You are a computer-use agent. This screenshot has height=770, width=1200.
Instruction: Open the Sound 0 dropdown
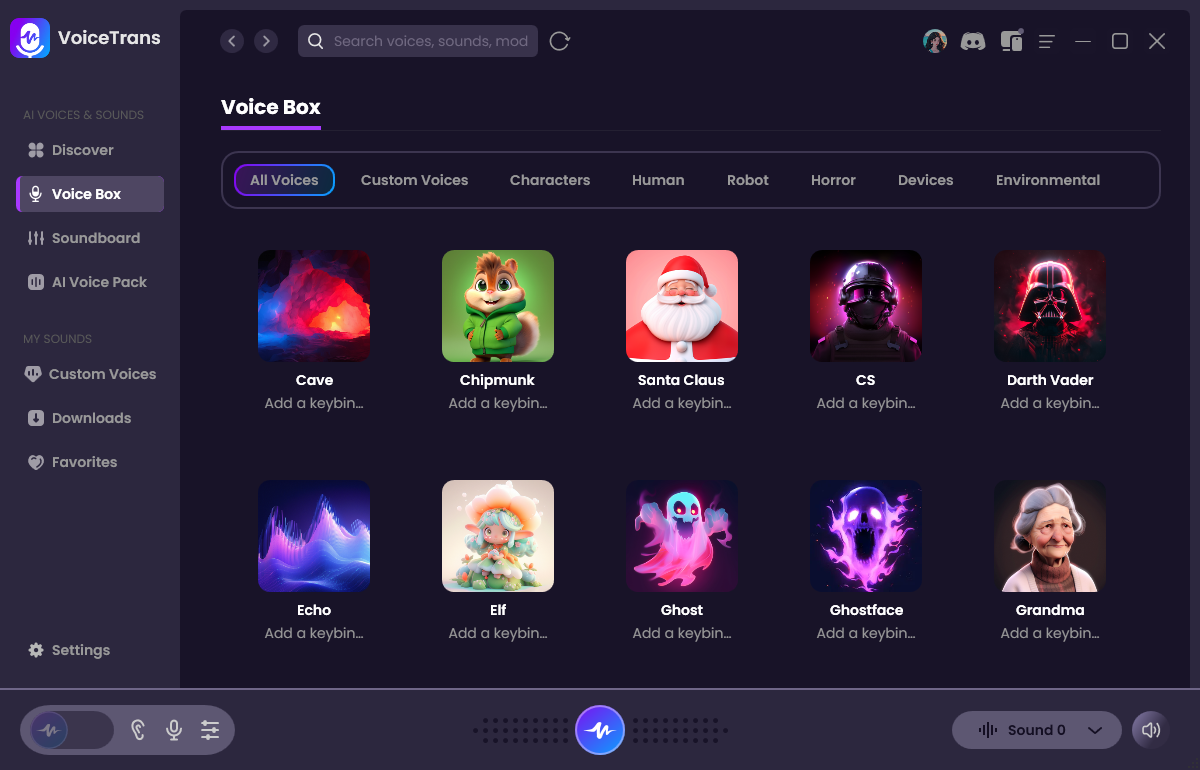[1036, 730]
